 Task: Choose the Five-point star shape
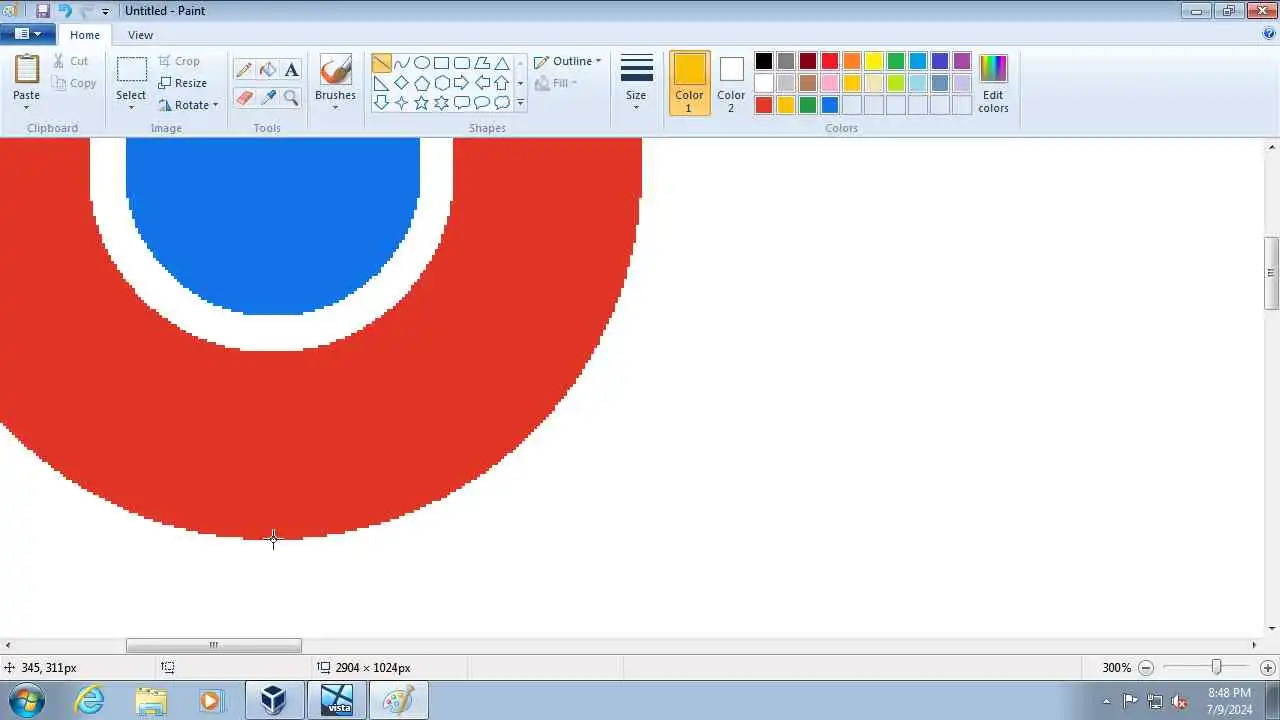pos(421,103)
